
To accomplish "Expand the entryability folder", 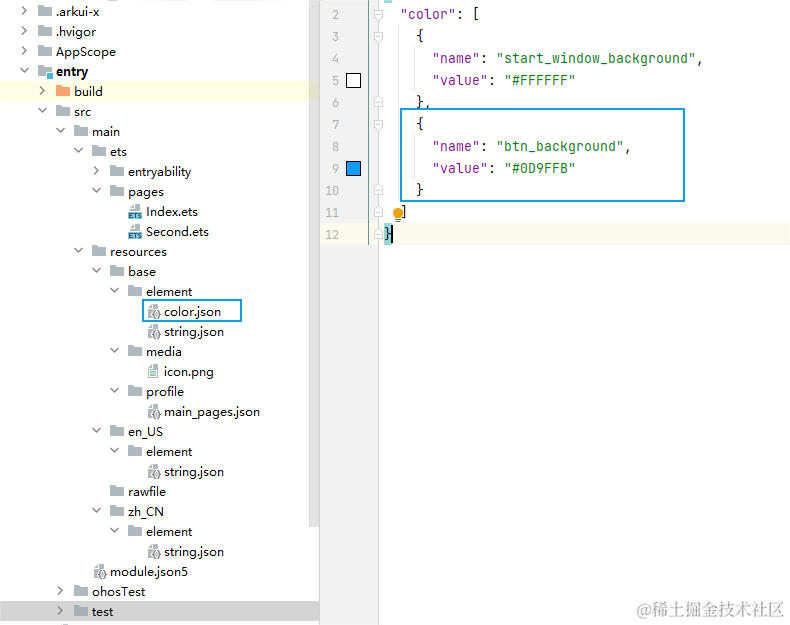I will [96, 171].
